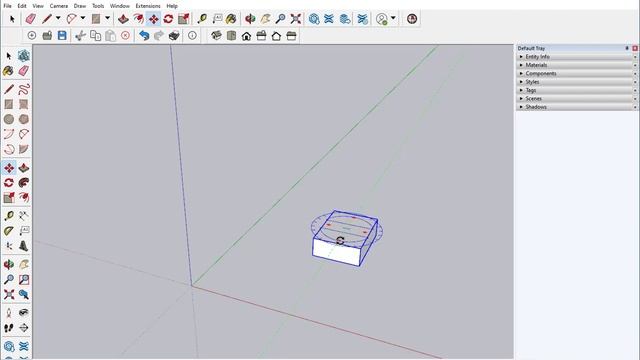Screen dimensions: 640x360
Task: Open the user account dropdown arrow
Action: coord(393,18)
